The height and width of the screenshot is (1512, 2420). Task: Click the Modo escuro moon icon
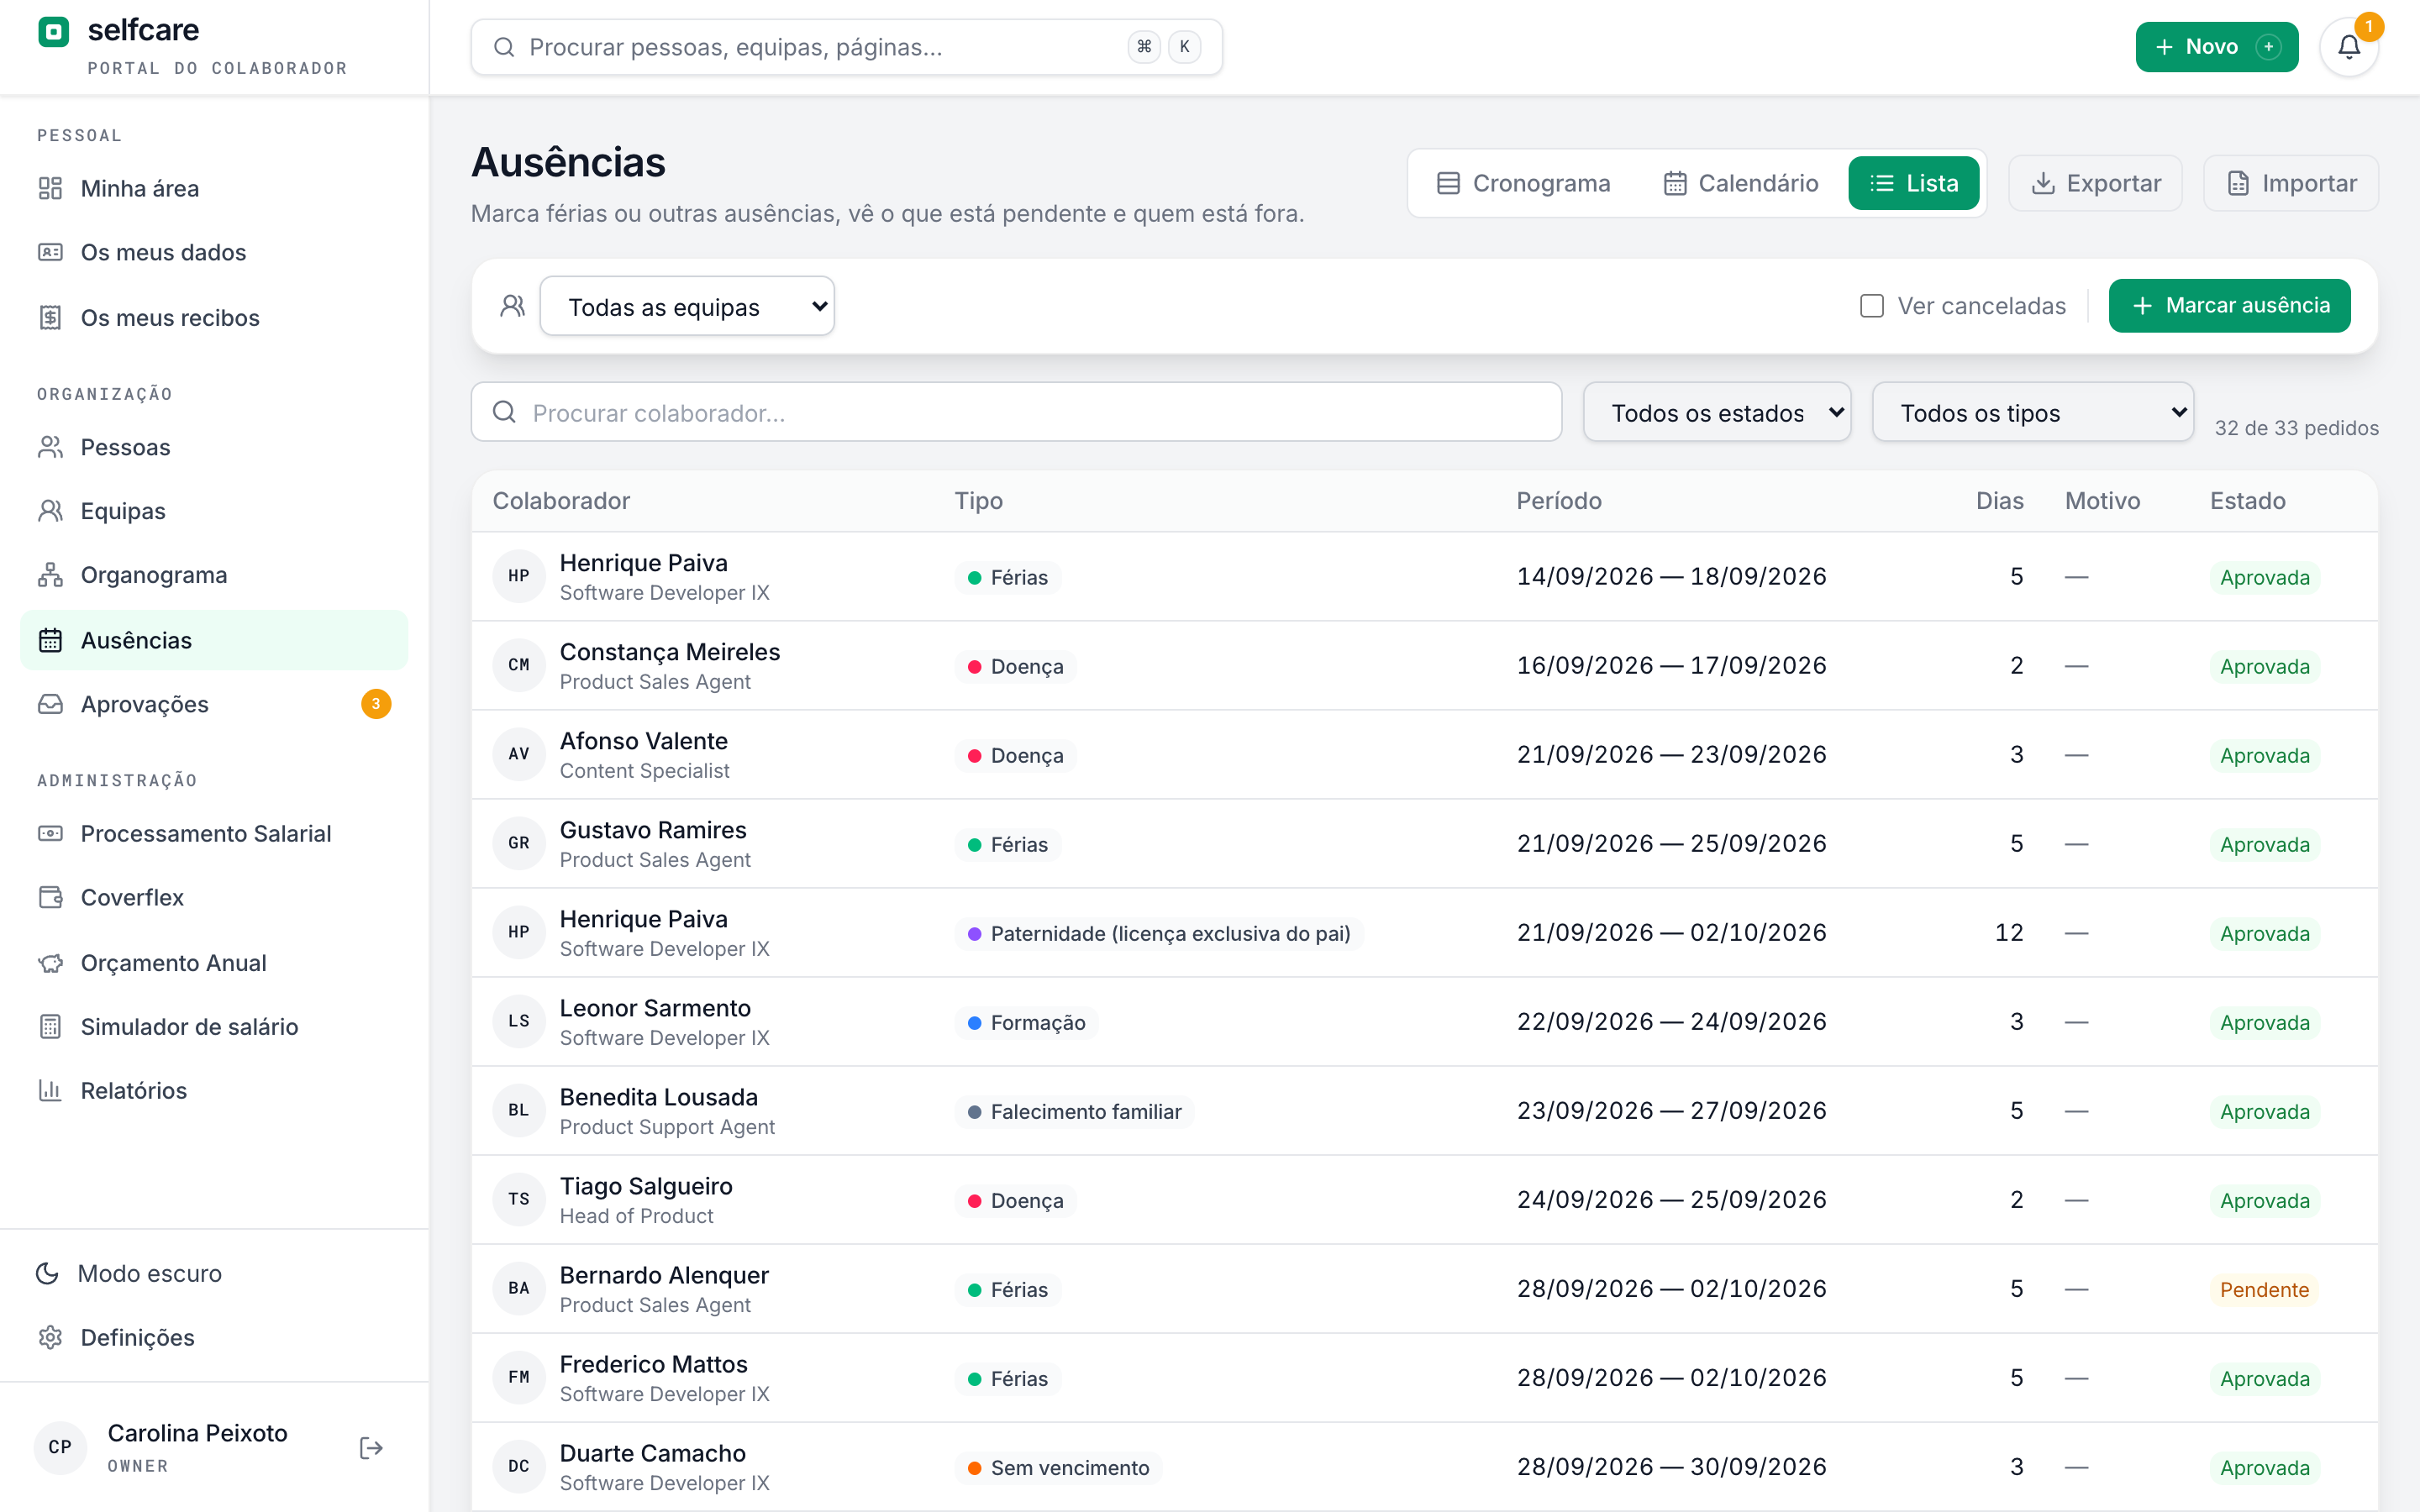[47, 1273]
